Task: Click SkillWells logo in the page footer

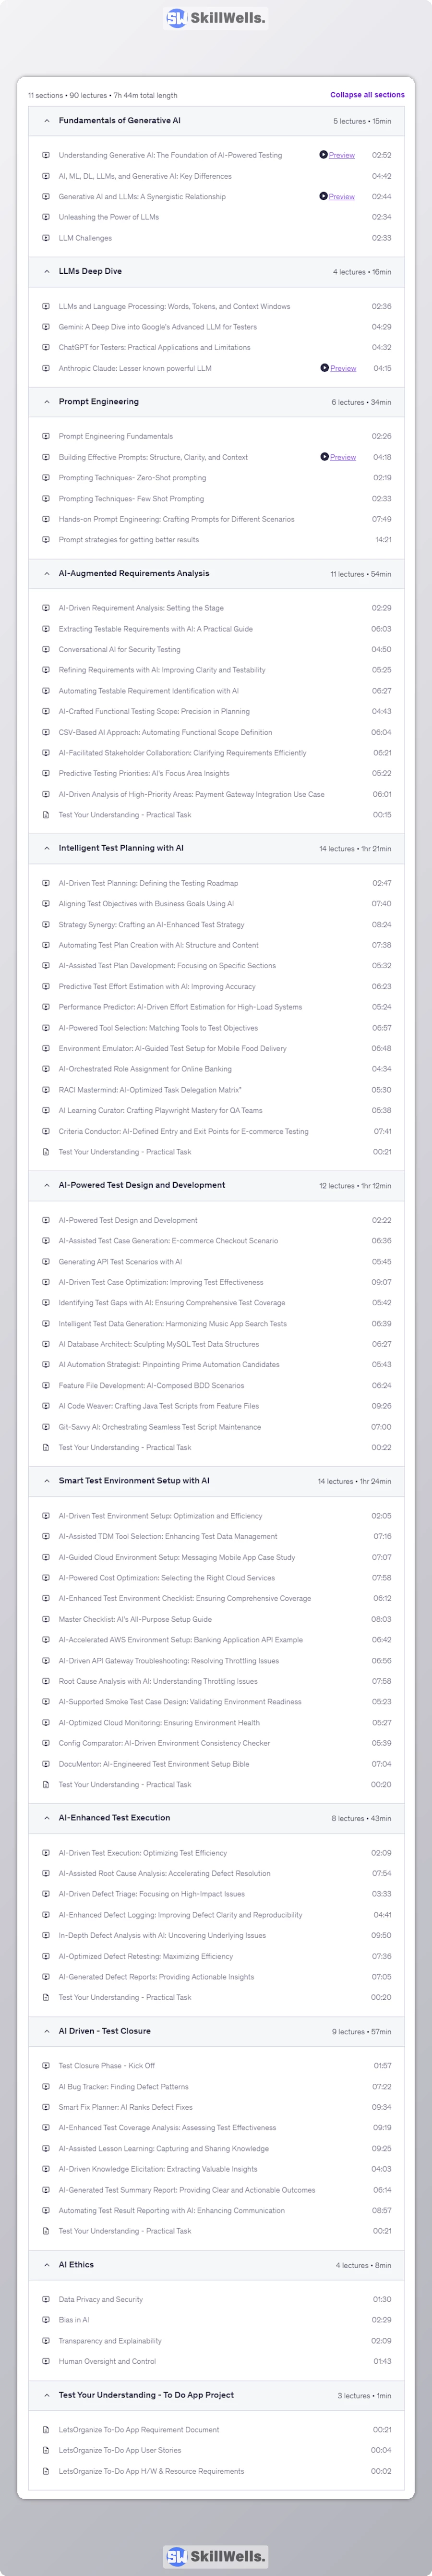Action: (216, 2556)
